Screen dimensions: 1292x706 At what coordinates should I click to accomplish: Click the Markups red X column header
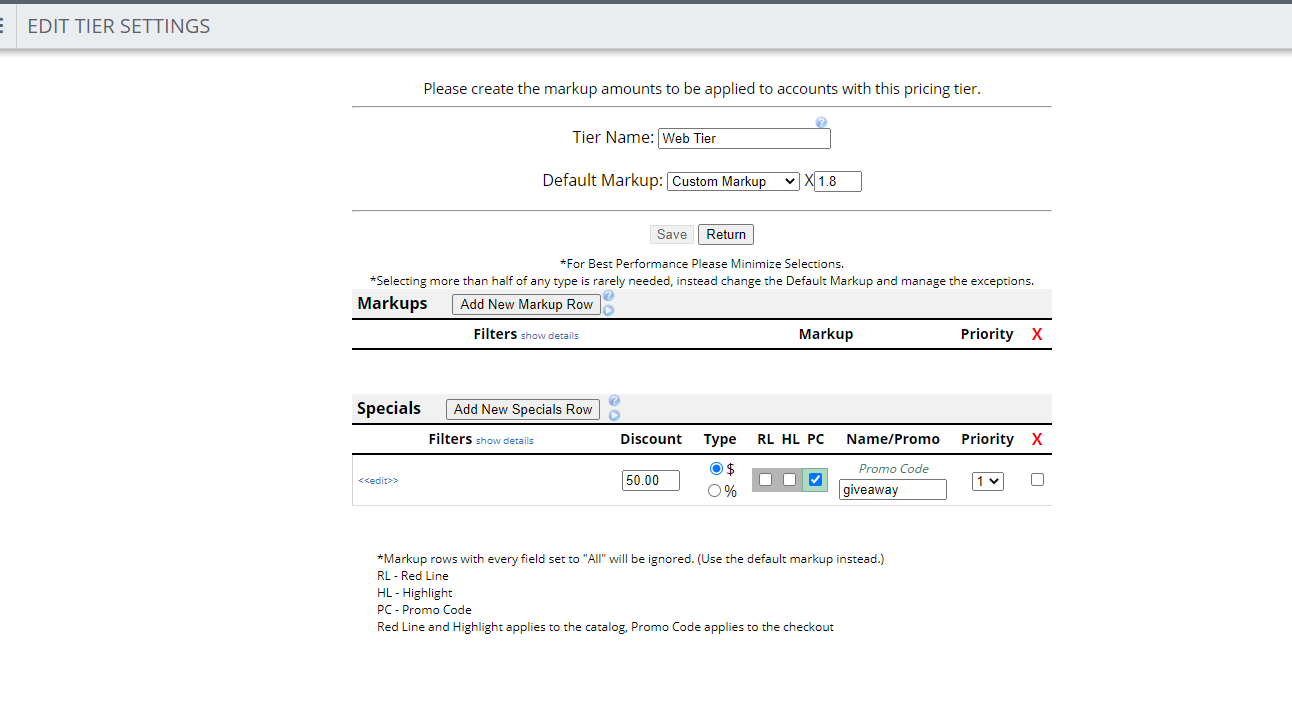pos(1037,334)
